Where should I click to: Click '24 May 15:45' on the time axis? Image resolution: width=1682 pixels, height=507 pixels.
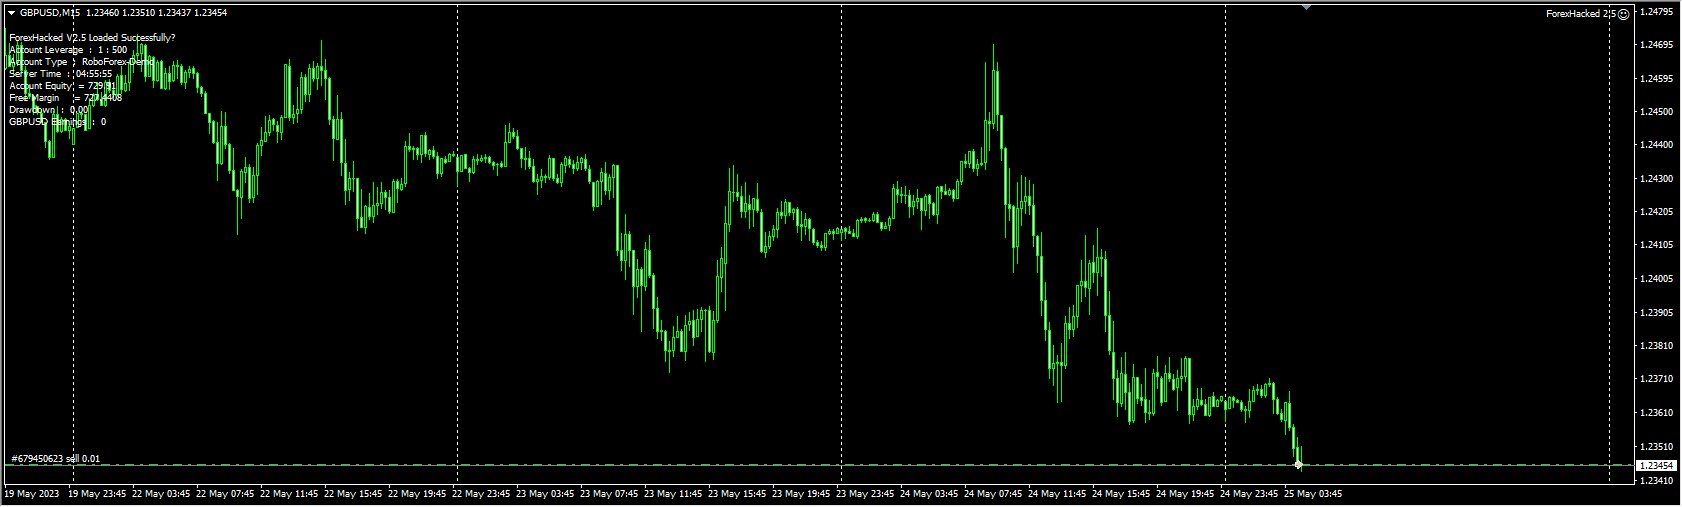[x=1121, y=494]
